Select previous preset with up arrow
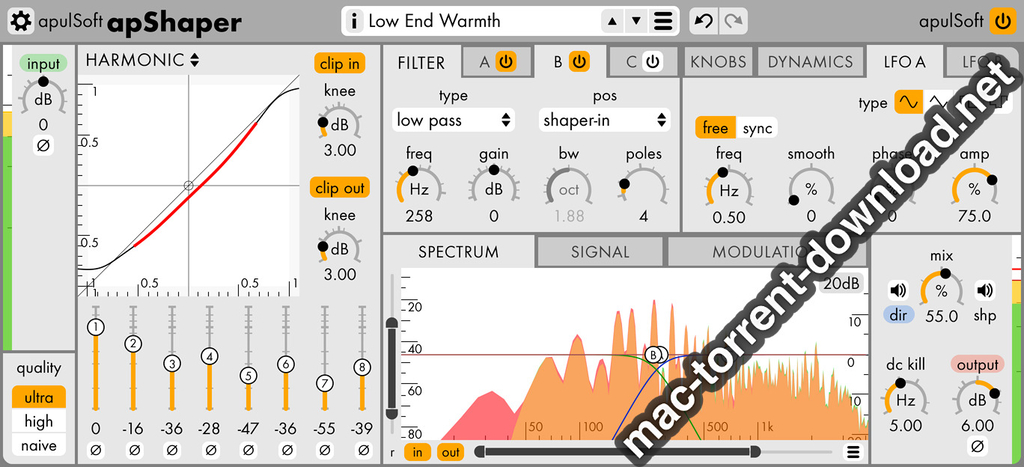The image size is (1024, 467). coord(613,21)
